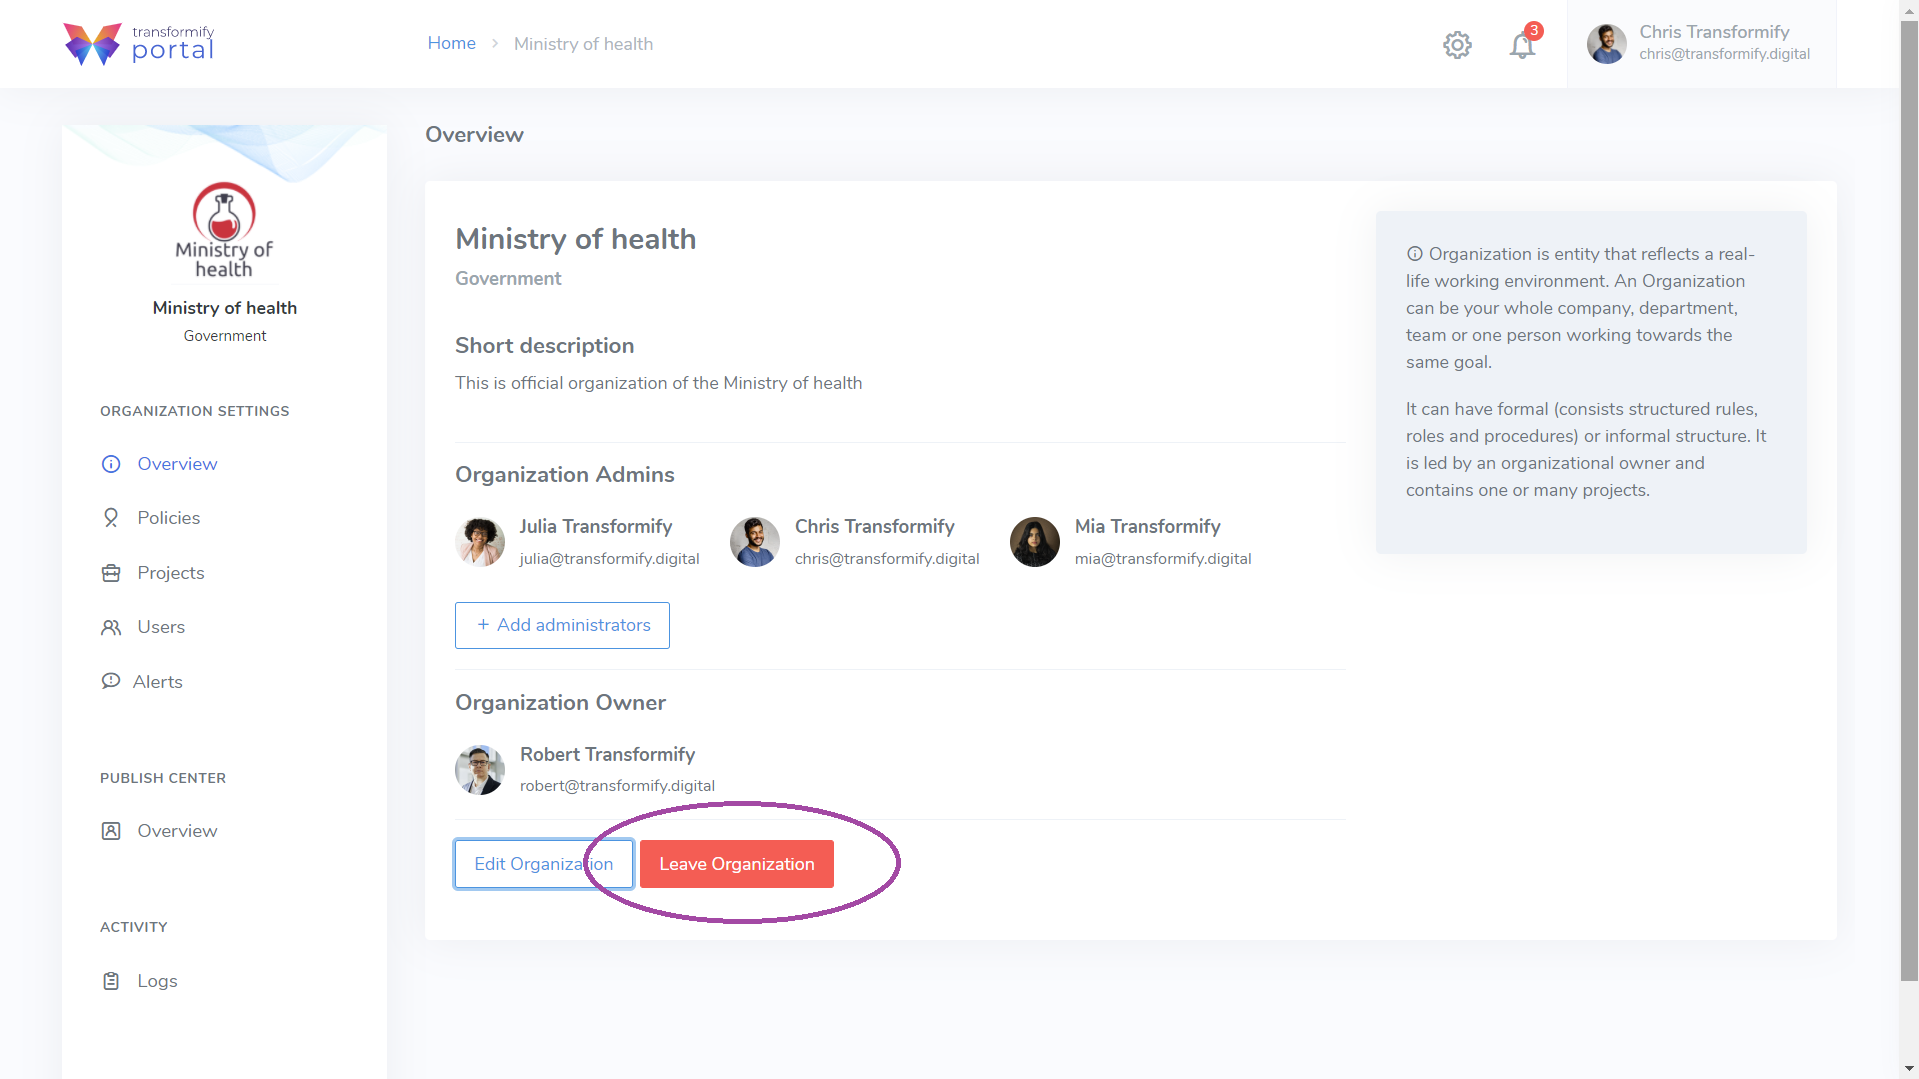This screenshot has height=1079, width=1919.
Task: Click mia@transformify.digital email
Action: pyautogui.click(x=1163, y=559)
